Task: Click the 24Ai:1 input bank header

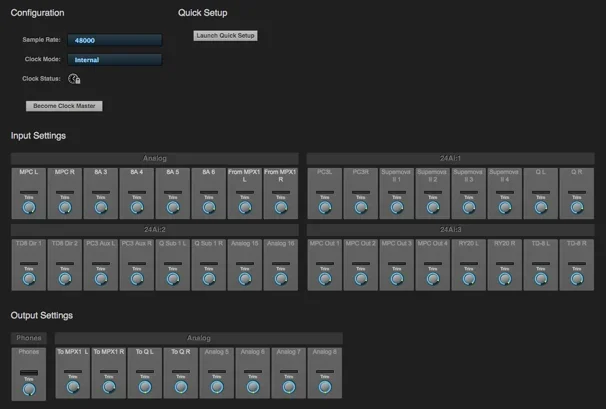Action: pyautogui.click(x=450, y=158)
